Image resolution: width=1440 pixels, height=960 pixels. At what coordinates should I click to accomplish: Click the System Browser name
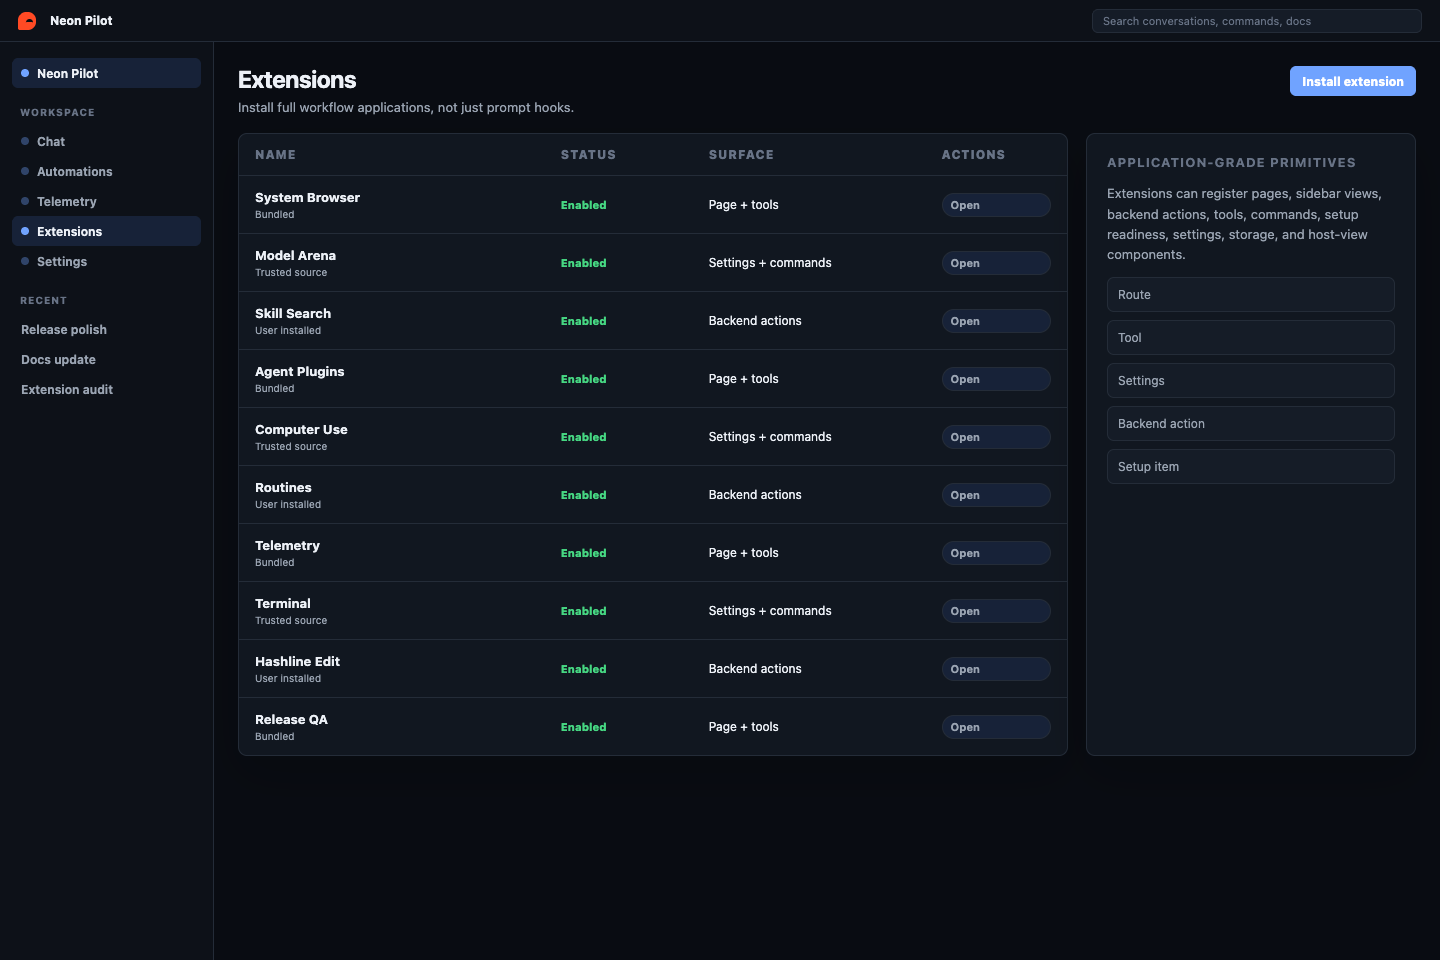[307, 198]
